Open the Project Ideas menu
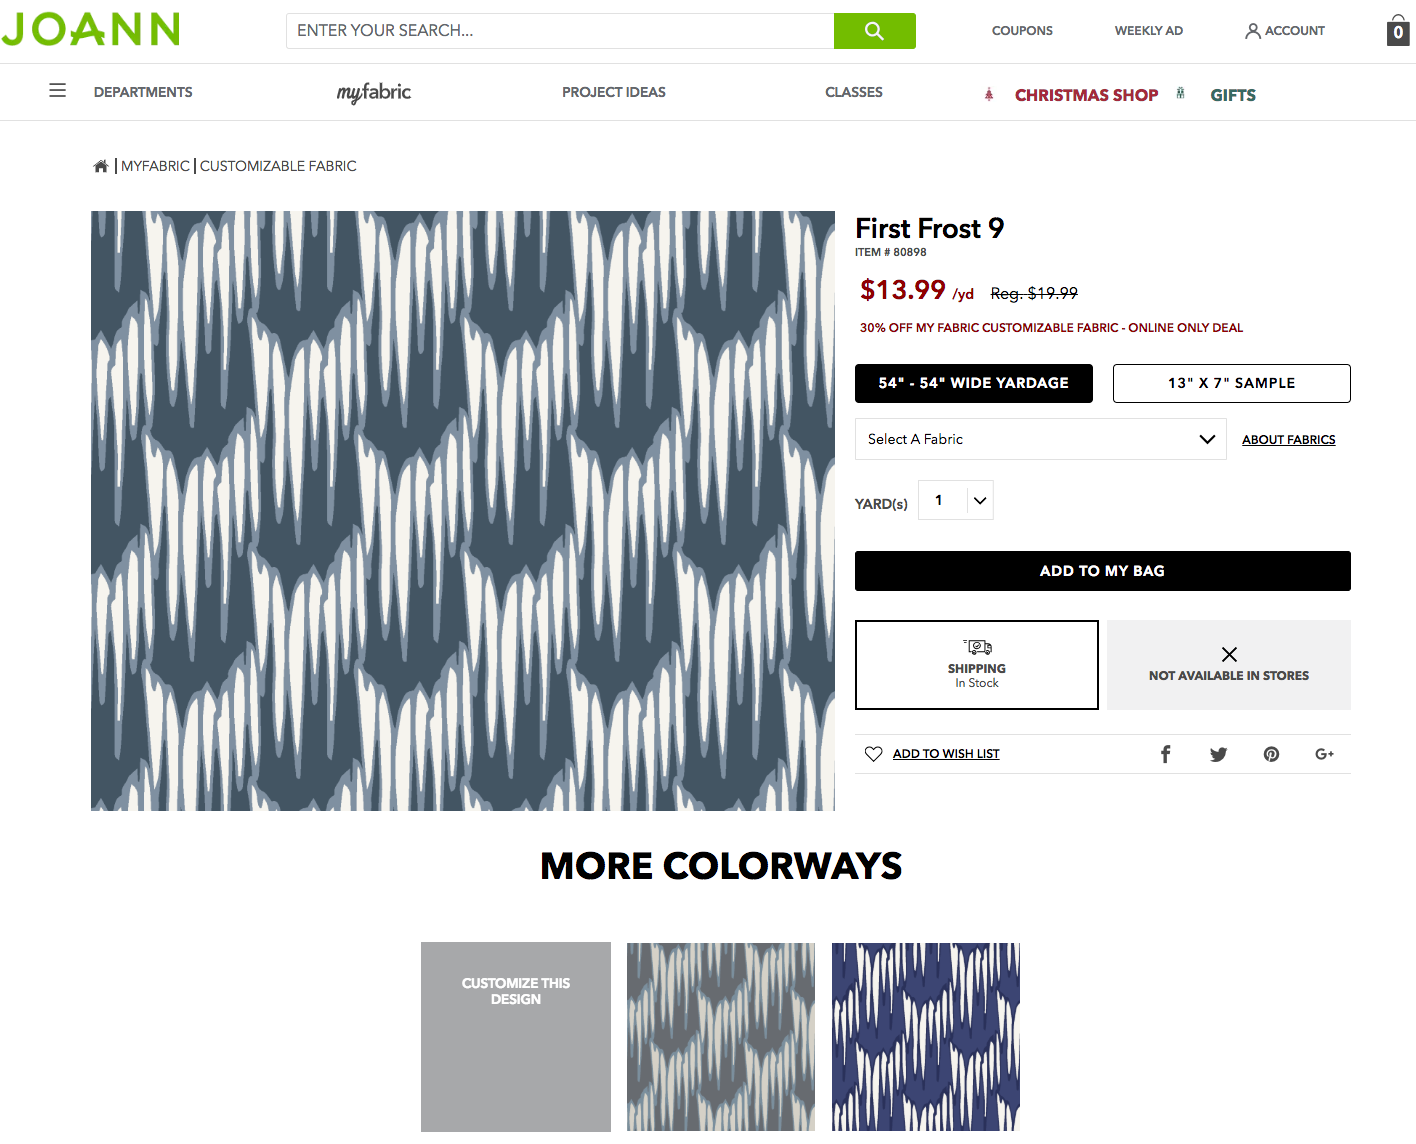 [614, 92]
